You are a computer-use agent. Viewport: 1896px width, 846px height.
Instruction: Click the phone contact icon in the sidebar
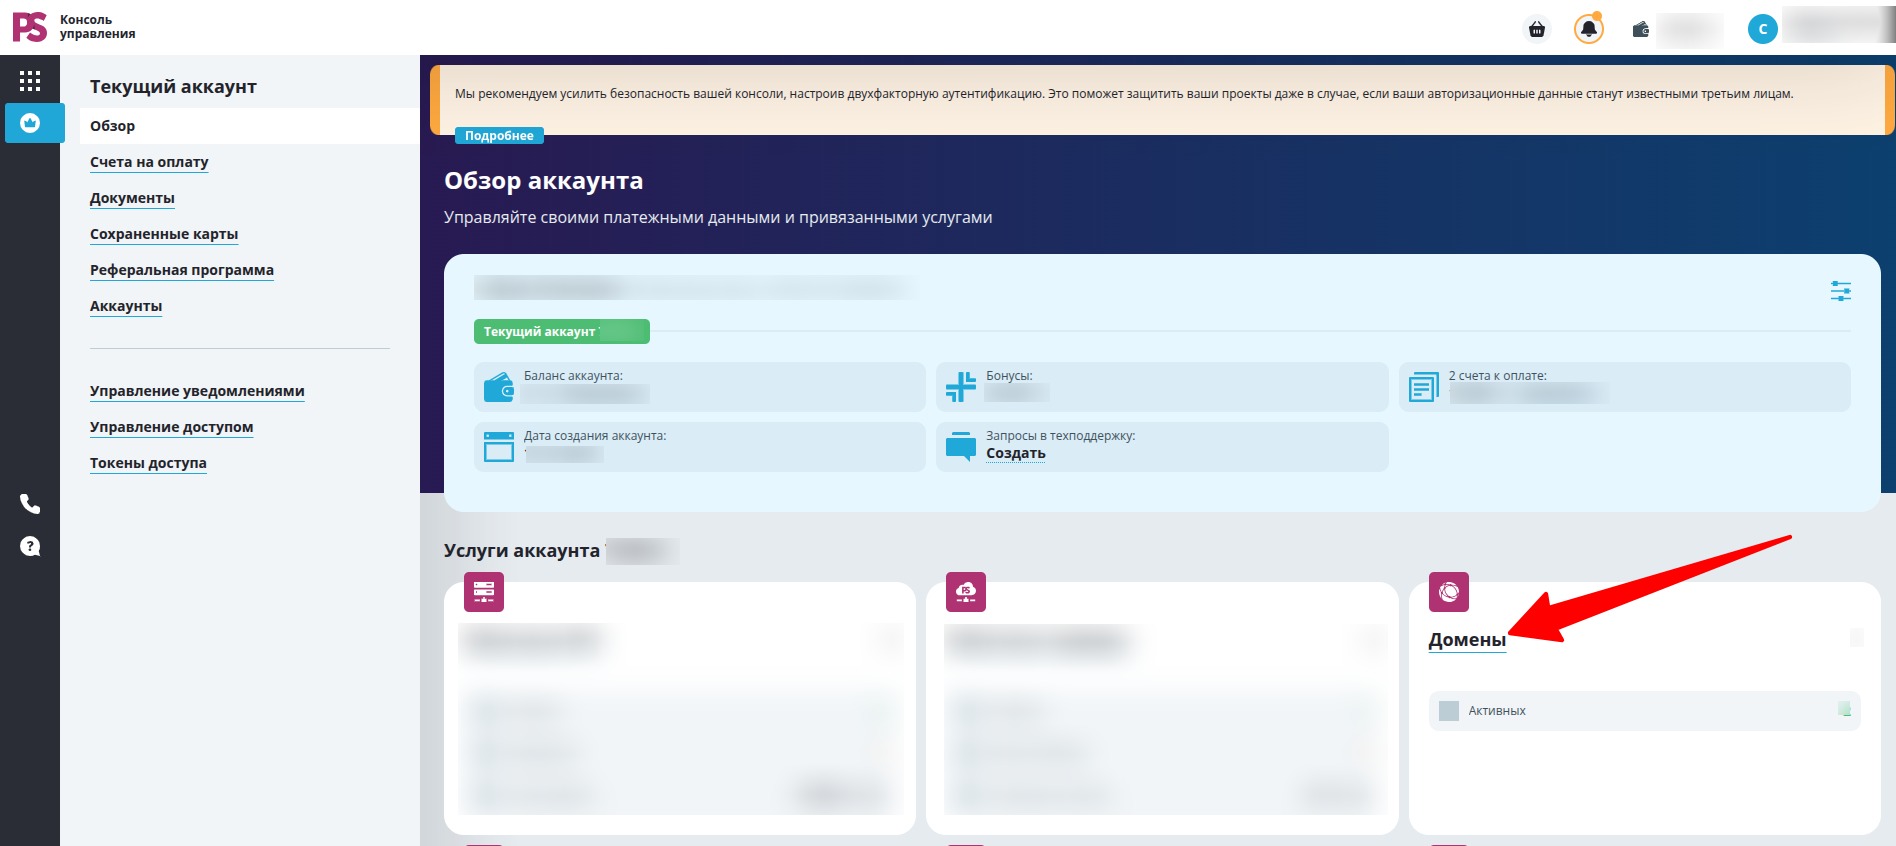(x=30, y=504)
